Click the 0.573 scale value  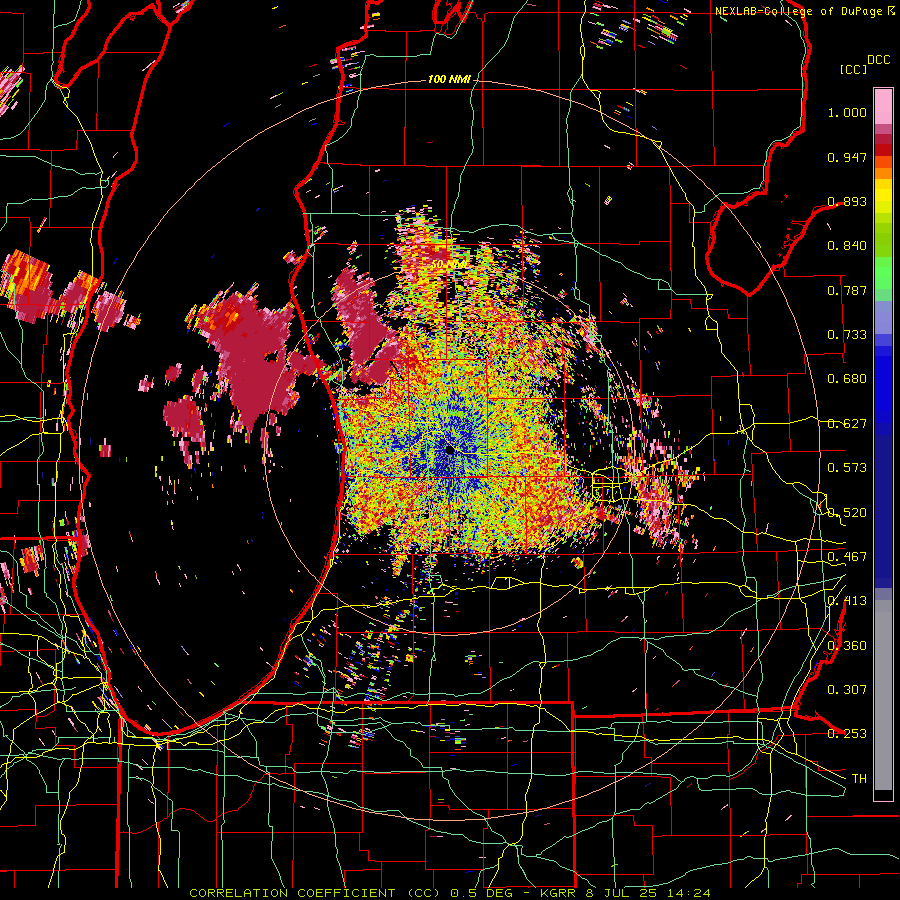pyautogui.click(x=847, y=468)
